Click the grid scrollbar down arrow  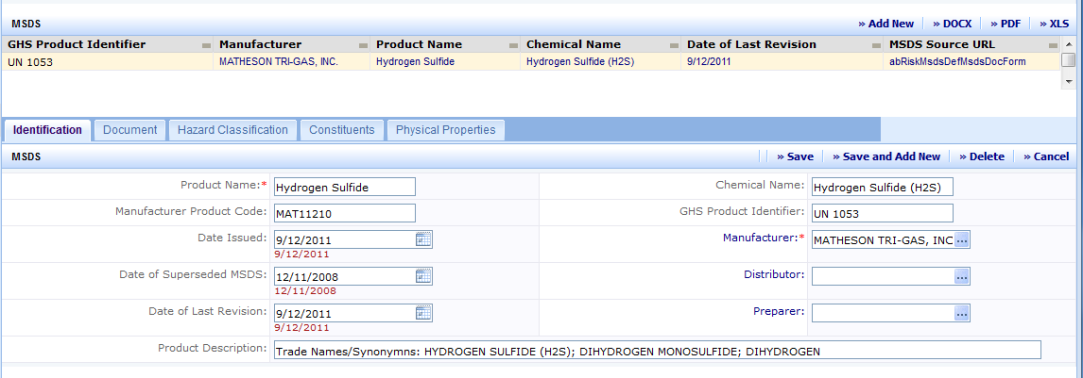tap(1068, 82)
